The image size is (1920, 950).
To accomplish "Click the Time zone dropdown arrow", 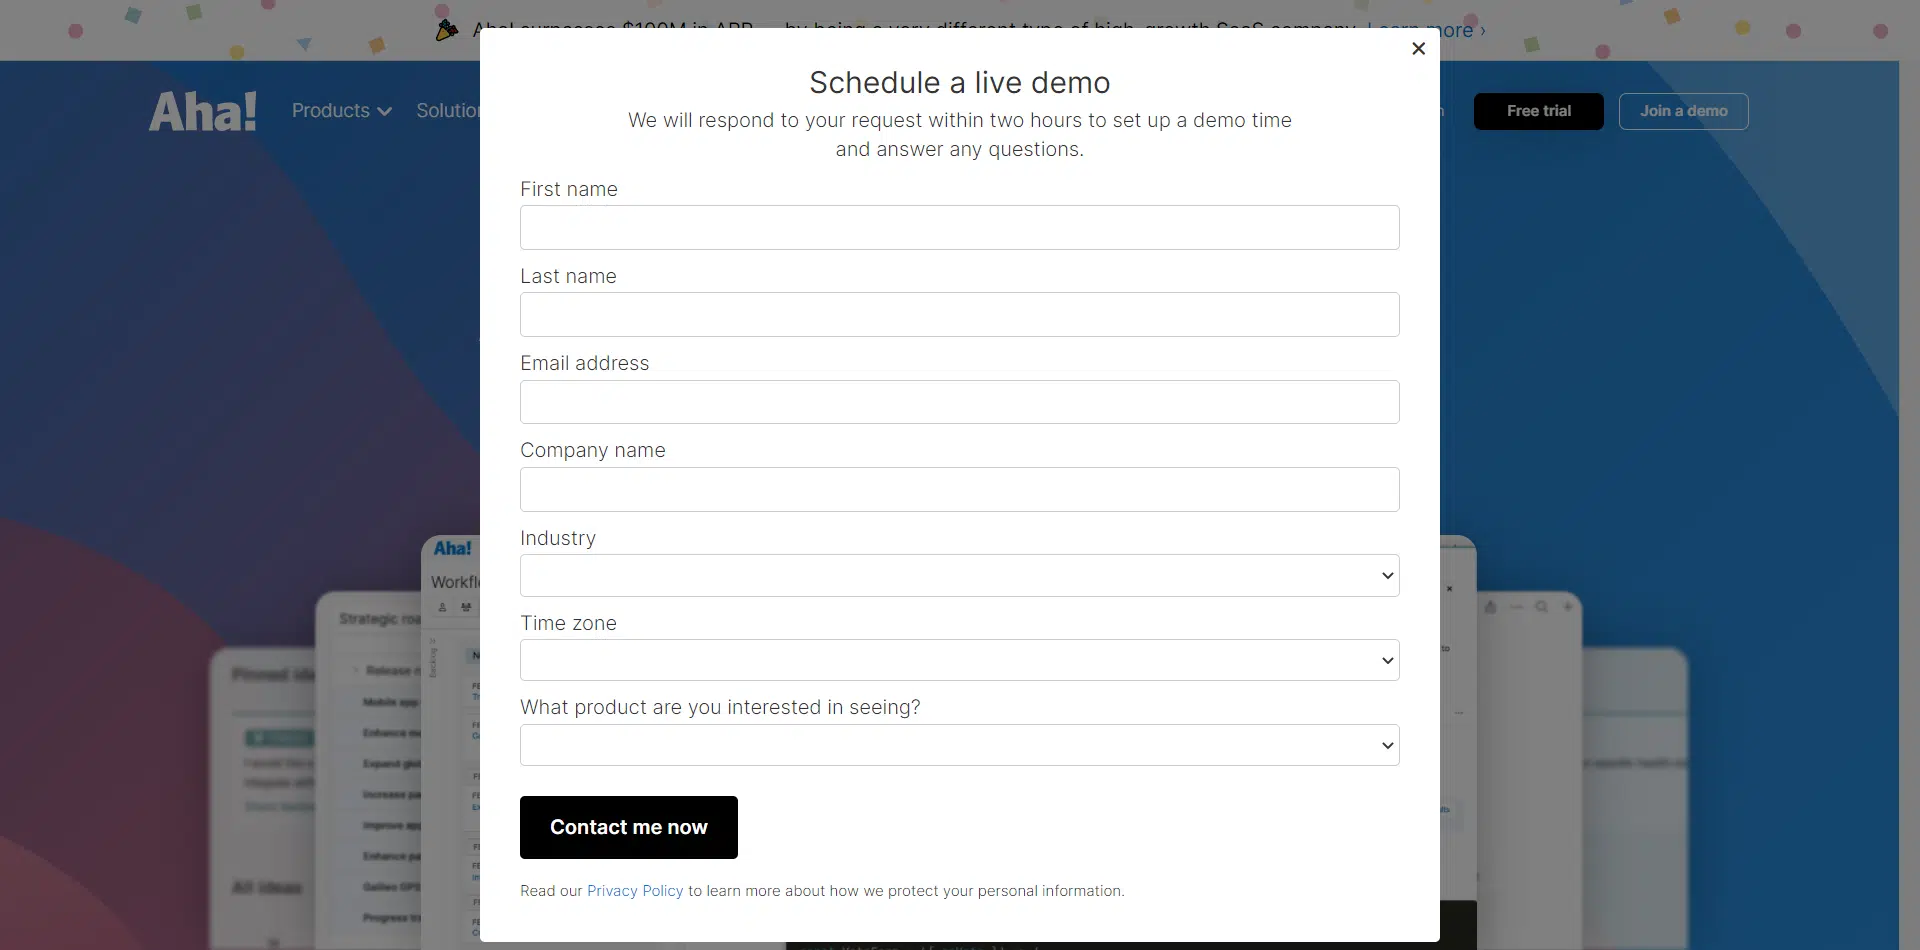I will click(1387, 661).
